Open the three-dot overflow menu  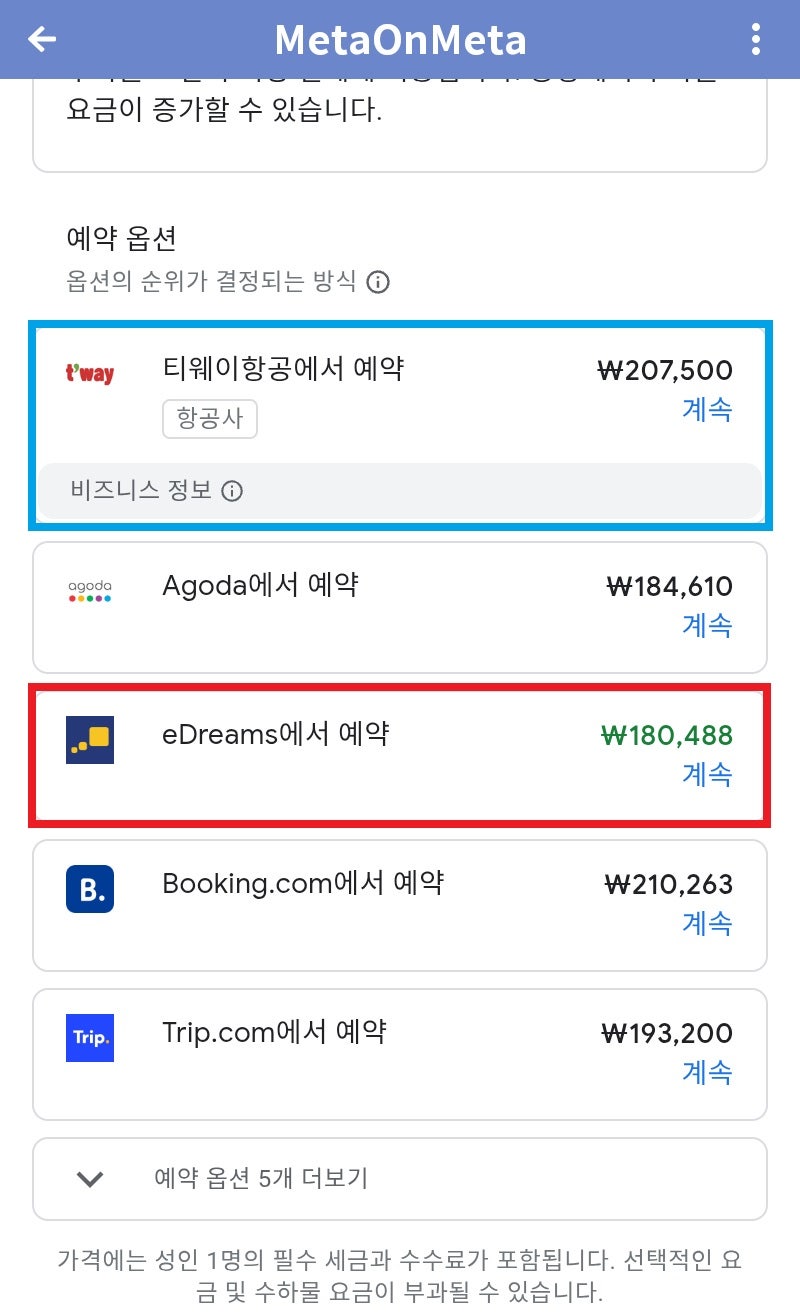[755, 39]
